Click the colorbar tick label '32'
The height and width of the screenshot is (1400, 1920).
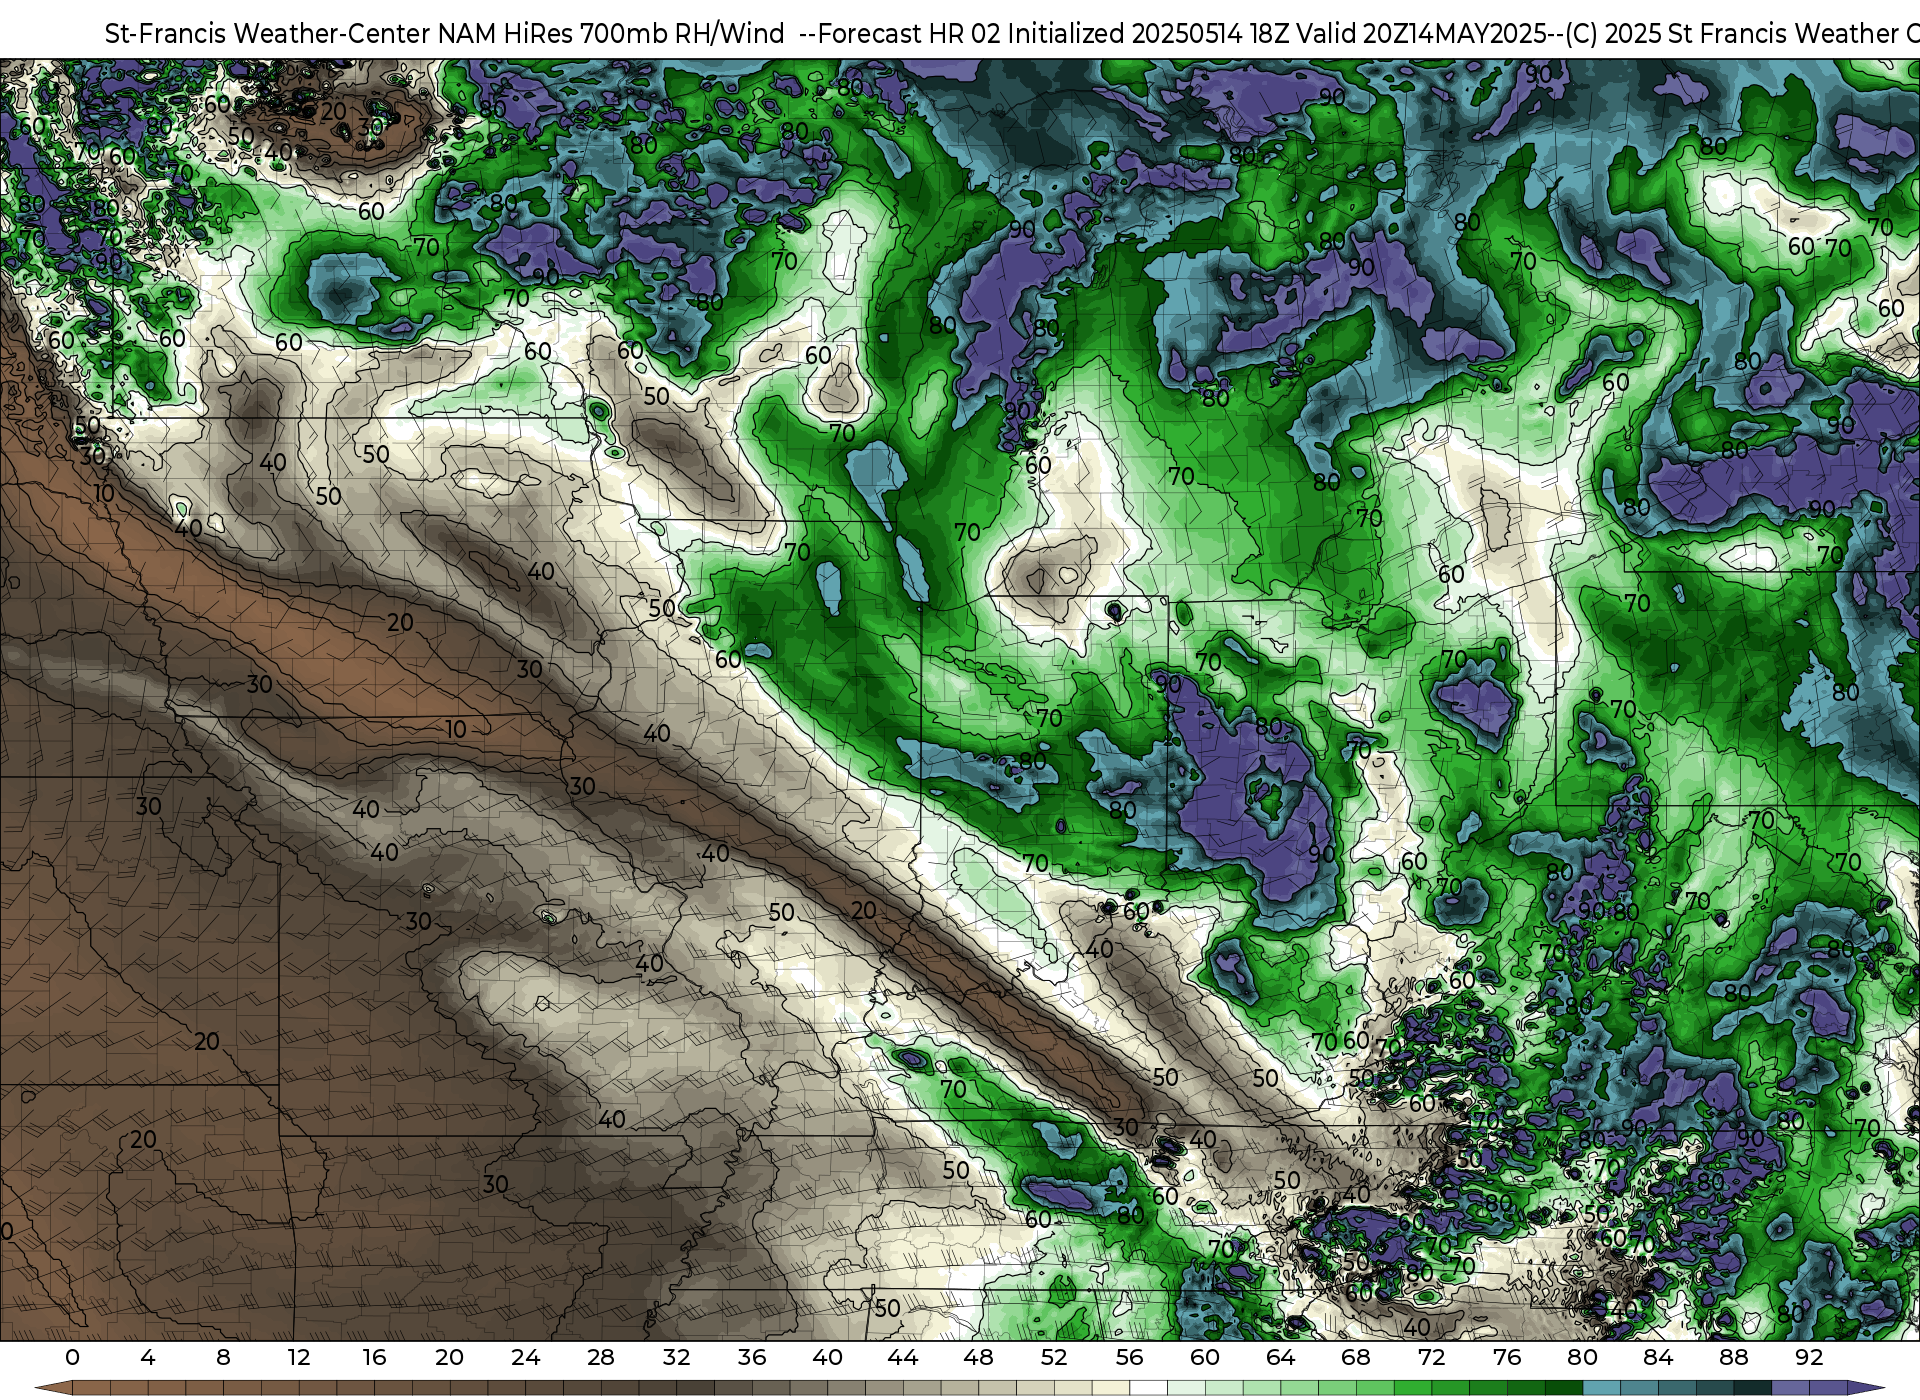(x=676, y=1357)
